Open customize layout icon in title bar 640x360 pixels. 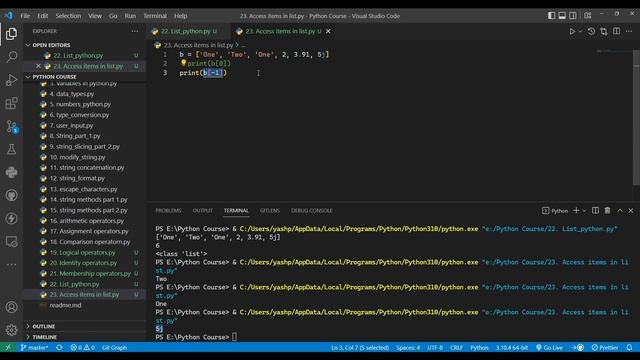tap(587, 16)
